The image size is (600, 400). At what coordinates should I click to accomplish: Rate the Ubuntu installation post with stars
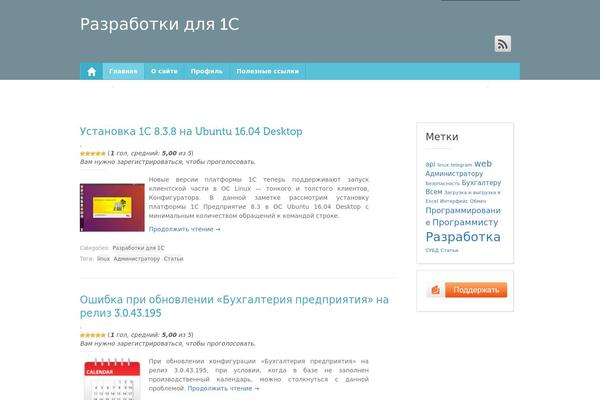click(x=93, y=153)
